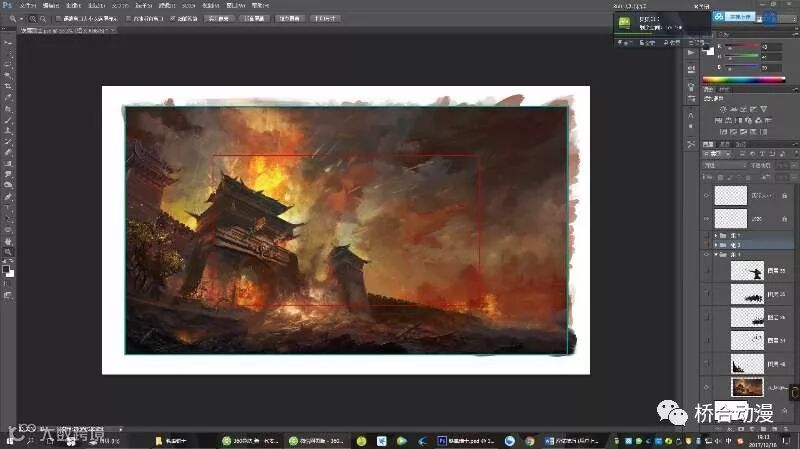Hide the burning-city image layer via its eye
The width and height of the screenshot is (800, 449).
coord(707,387)
